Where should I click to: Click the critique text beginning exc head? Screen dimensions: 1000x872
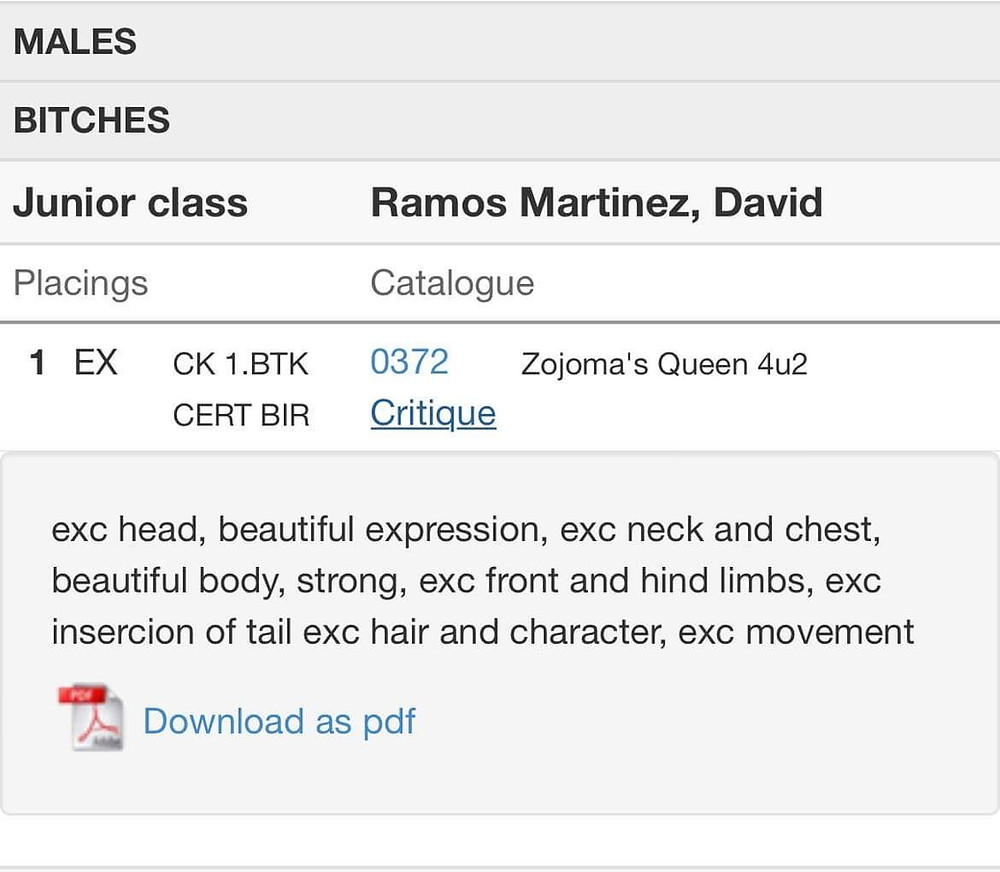pyautogui.click(x=466, y=530)
